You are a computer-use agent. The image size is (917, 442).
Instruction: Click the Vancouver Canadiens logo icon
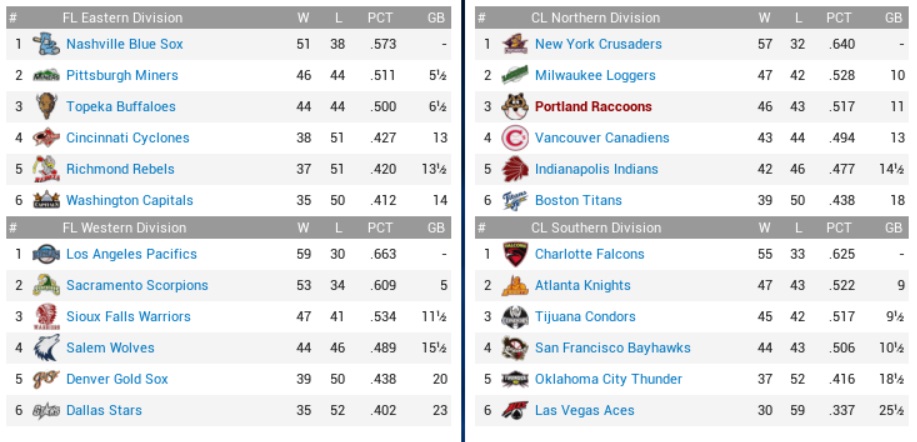click(x=515, y=138)
